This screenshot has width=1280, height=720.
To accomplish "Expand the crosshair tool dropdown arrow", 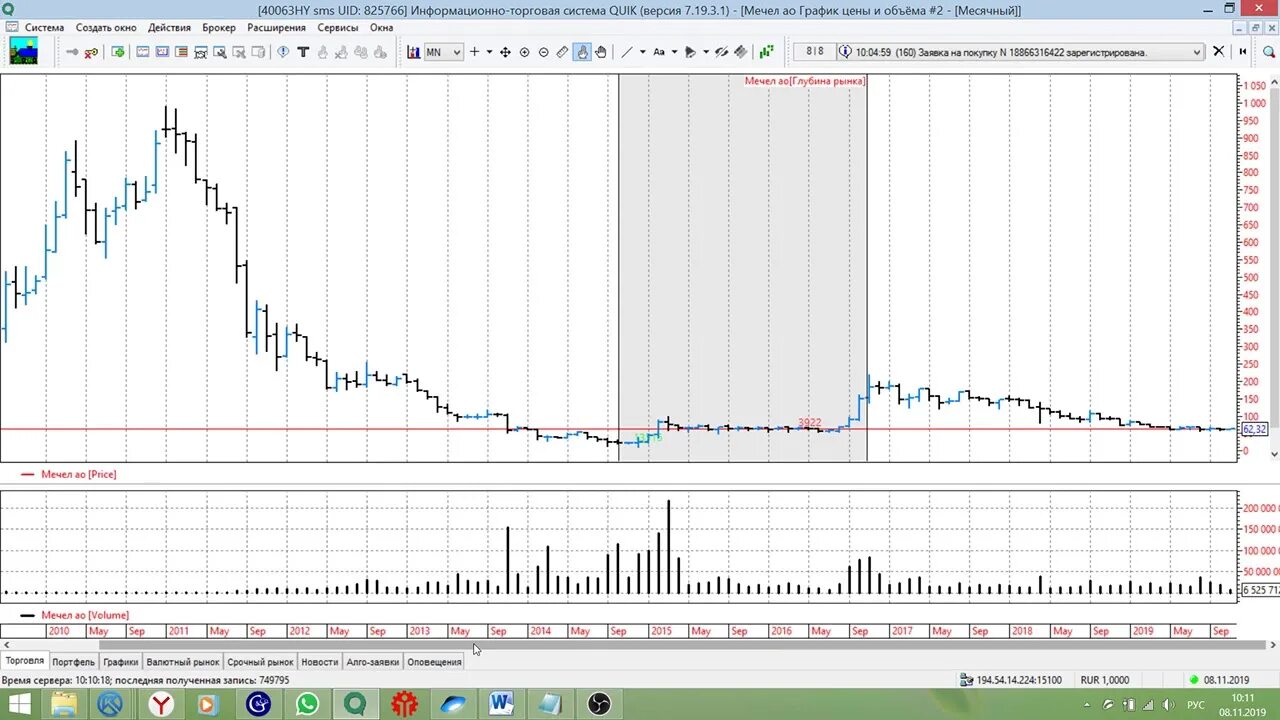I will click(489, 52).
